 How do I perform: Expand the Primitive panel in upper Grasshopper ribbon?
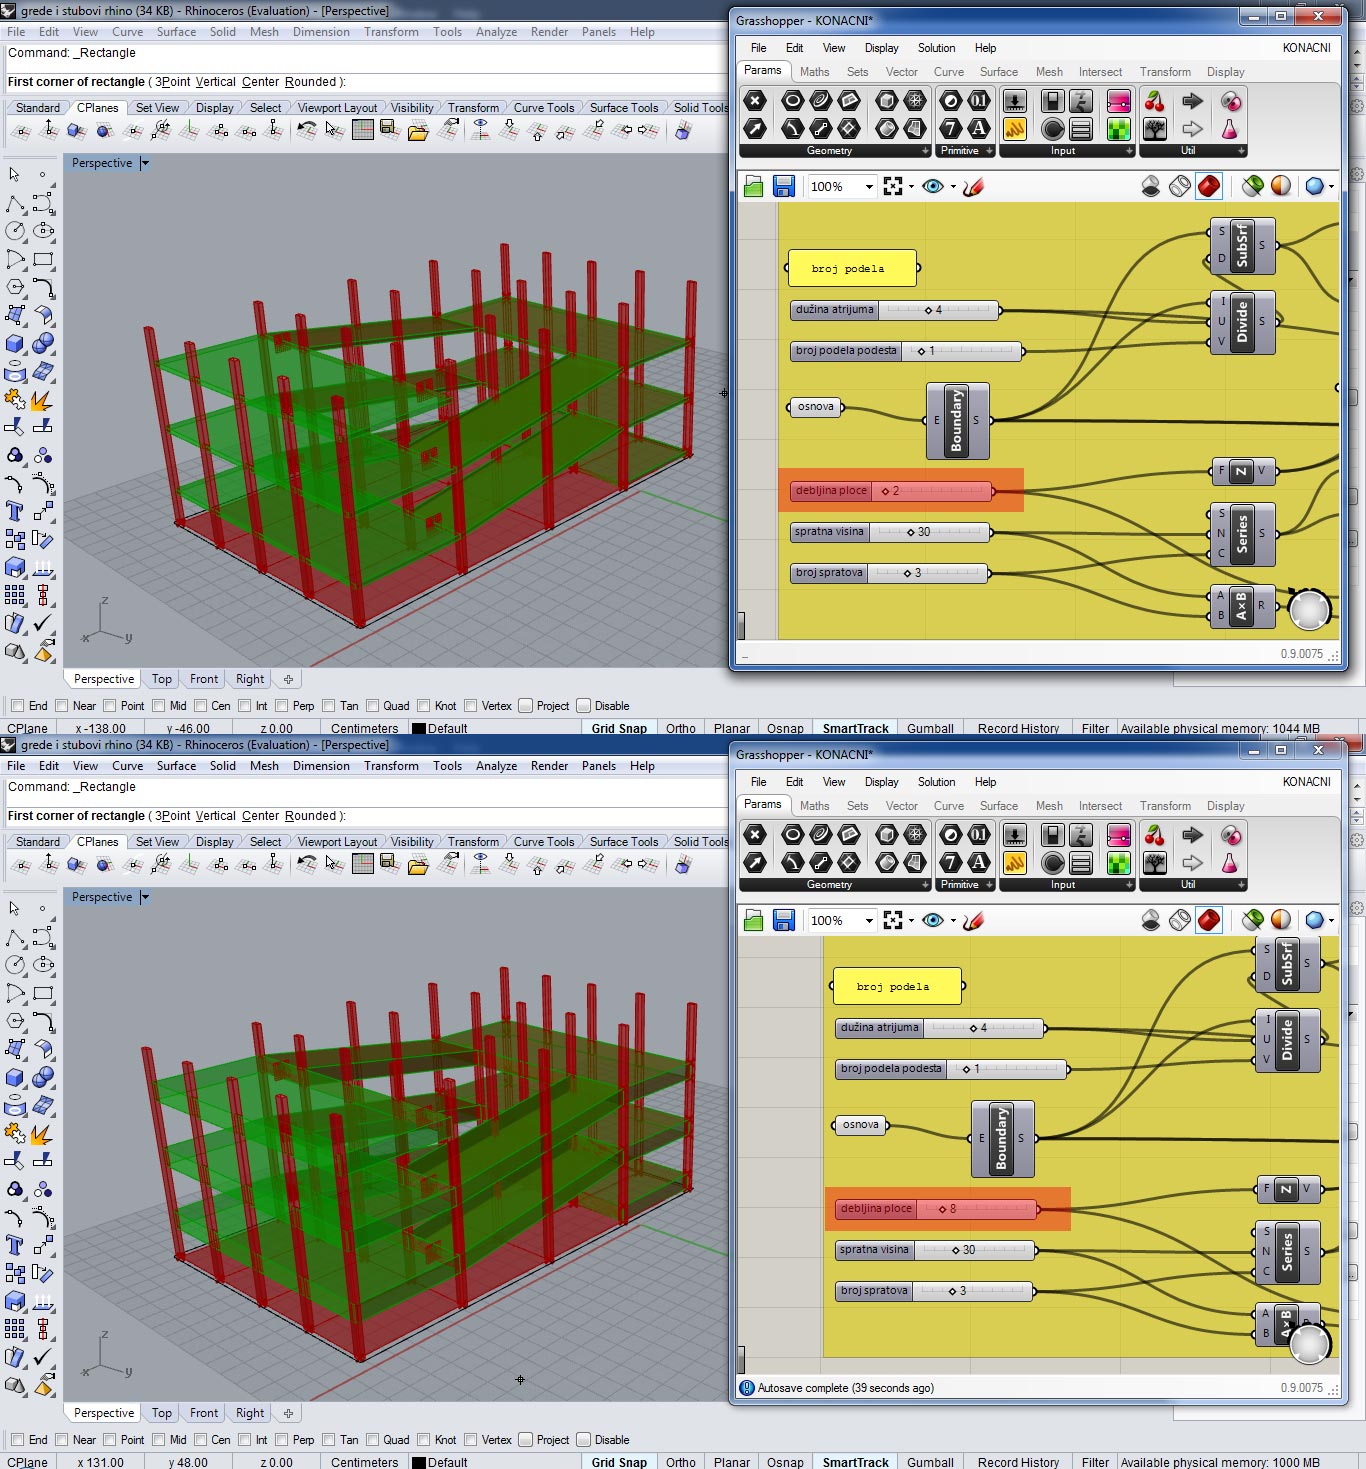(x=990, y=151)
